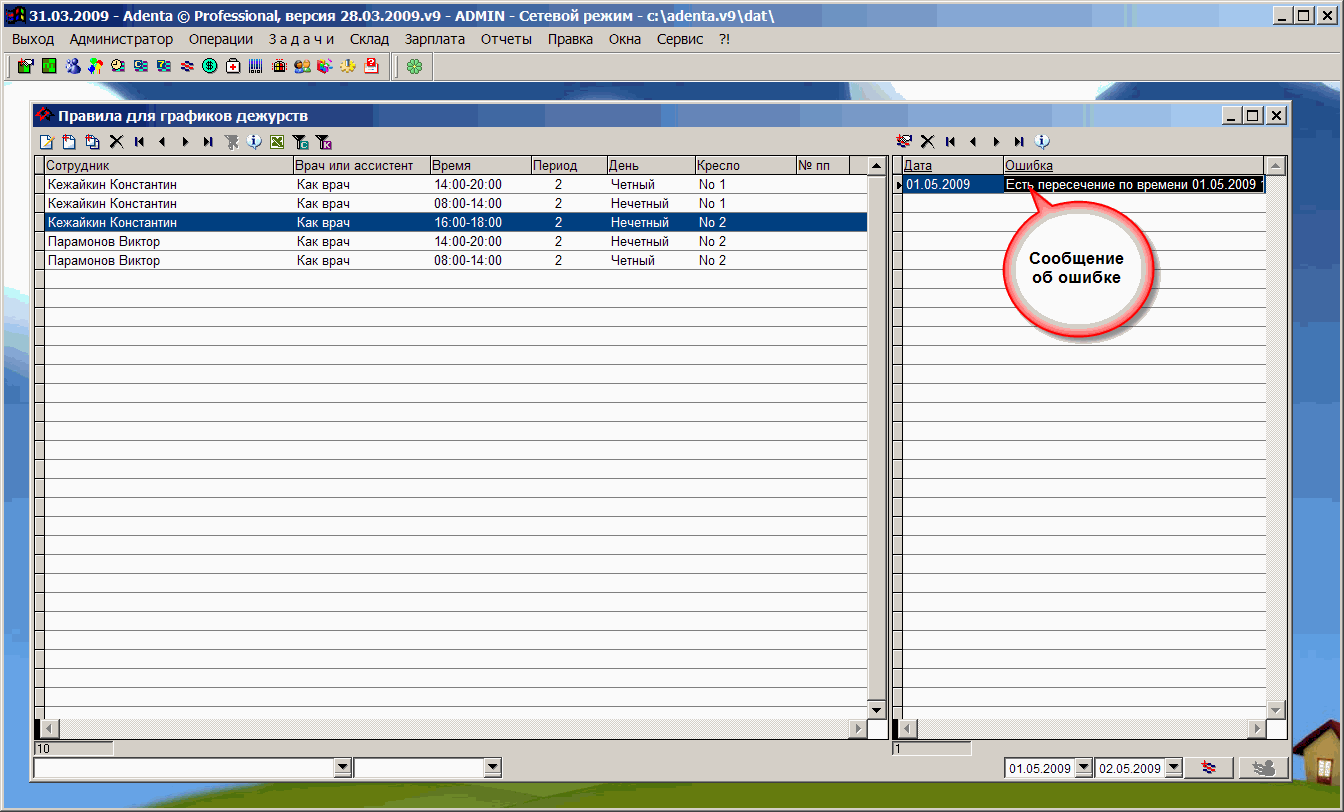Click the generate schedule button beside date fields
The image size is (1344, 812).
click(1209, 768)
